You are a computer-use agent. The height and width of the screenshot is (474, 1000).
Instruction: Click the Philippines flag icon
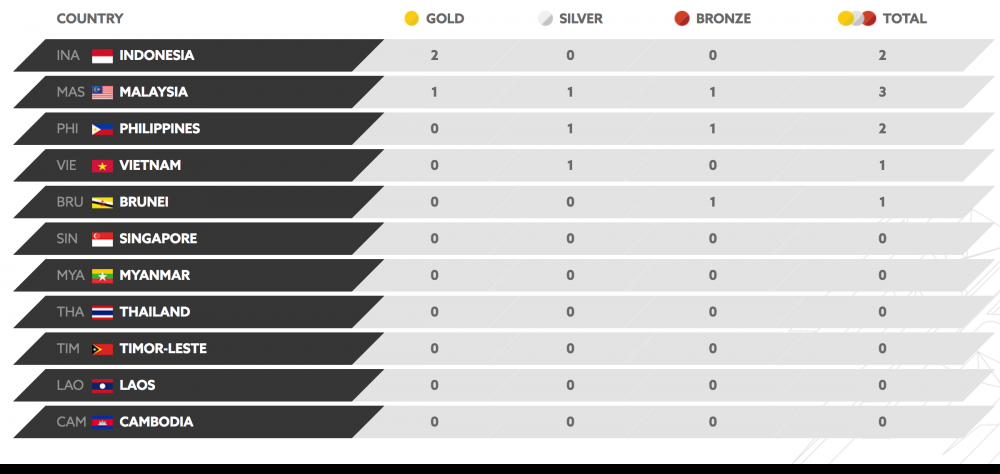coord(102,129)
